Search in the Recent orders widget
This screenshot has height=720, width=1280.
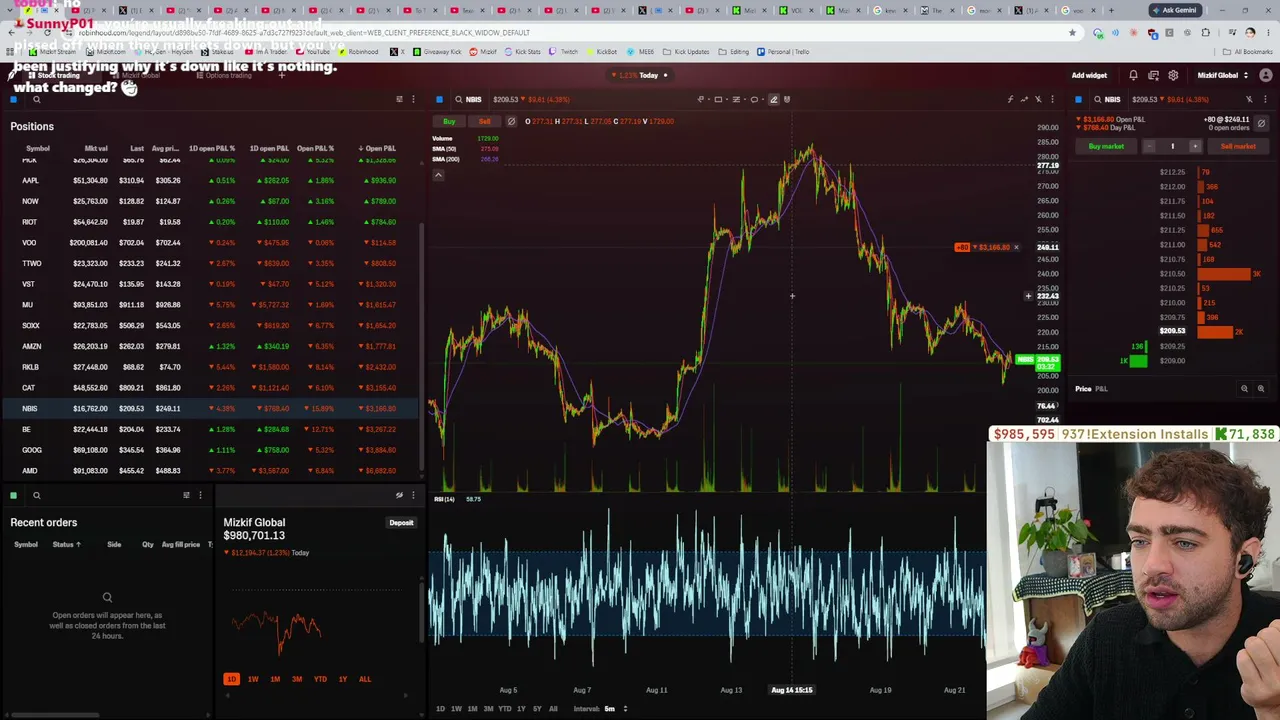pyautogui.click(x=36, y=495)
